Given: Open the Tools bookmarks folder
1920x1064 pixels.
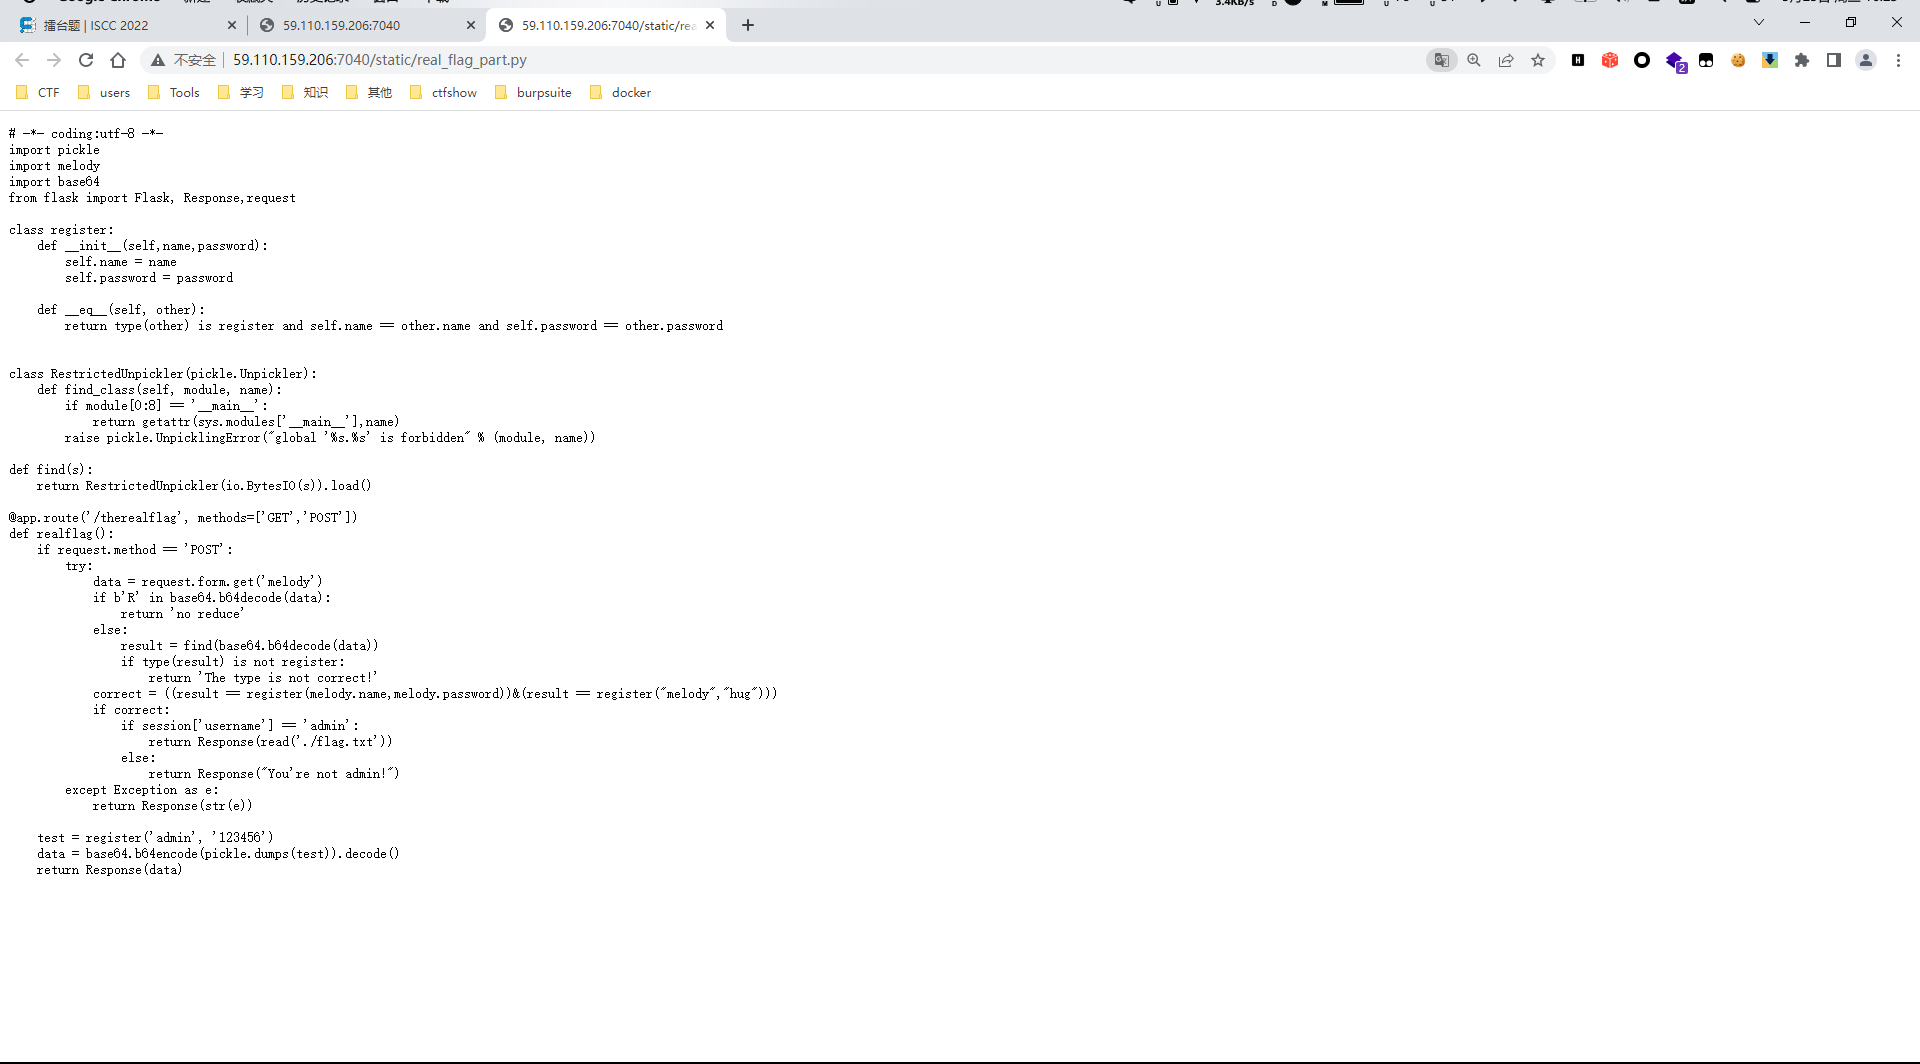Looking at the screenshot, I should (173, 92).
